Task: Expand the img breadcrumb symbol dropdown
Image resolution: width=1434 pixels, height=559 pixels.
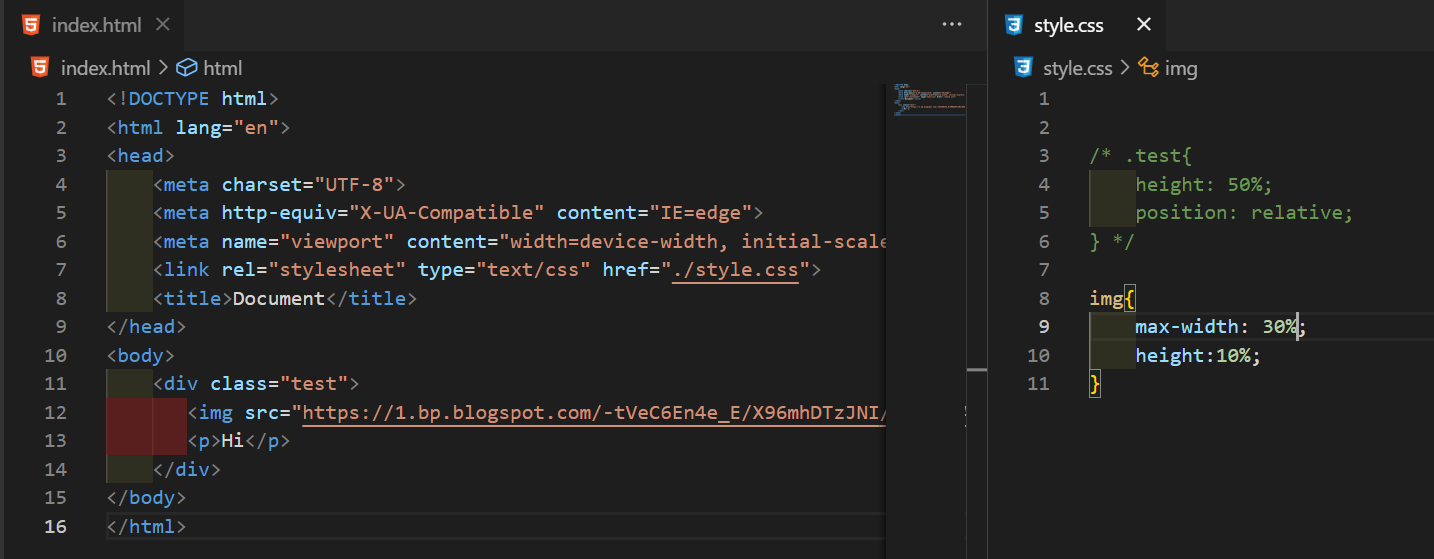Action: 1181,68
